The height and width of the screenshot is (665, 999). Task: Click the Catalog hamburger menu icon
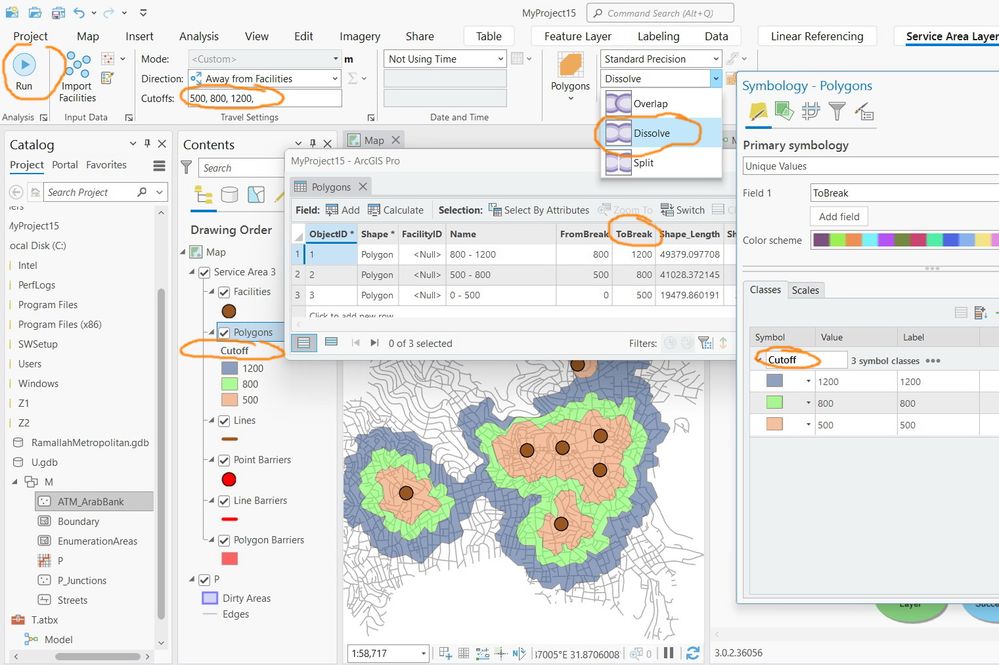coord(159,166)
